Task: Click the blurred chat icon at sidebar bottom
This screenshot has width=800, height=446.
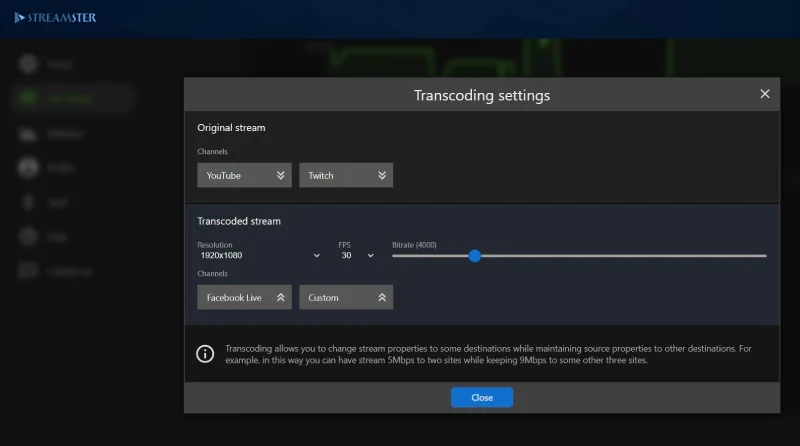Action: 28,271
